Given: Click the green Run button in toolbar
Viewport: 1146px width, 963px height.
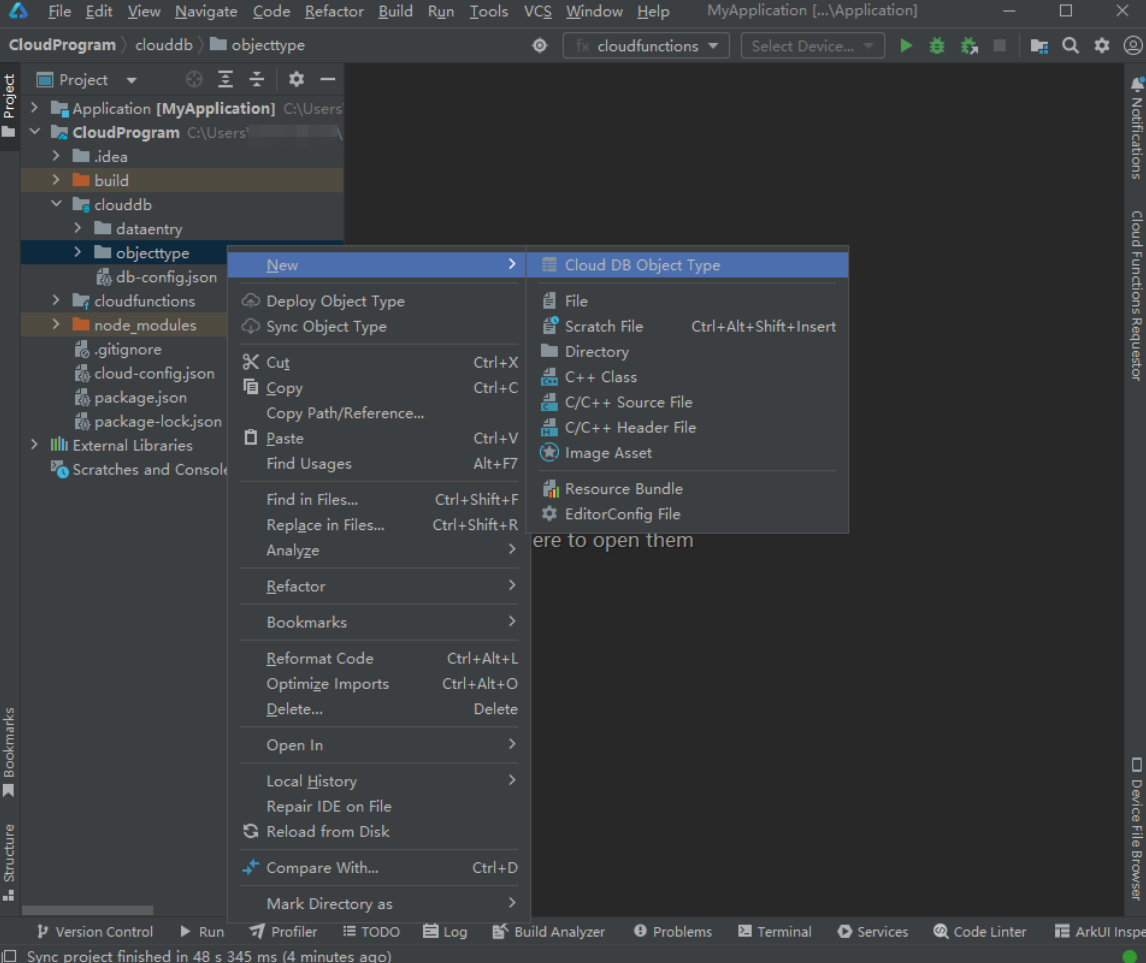Looking at the screenshot, I should coord(906,46).
